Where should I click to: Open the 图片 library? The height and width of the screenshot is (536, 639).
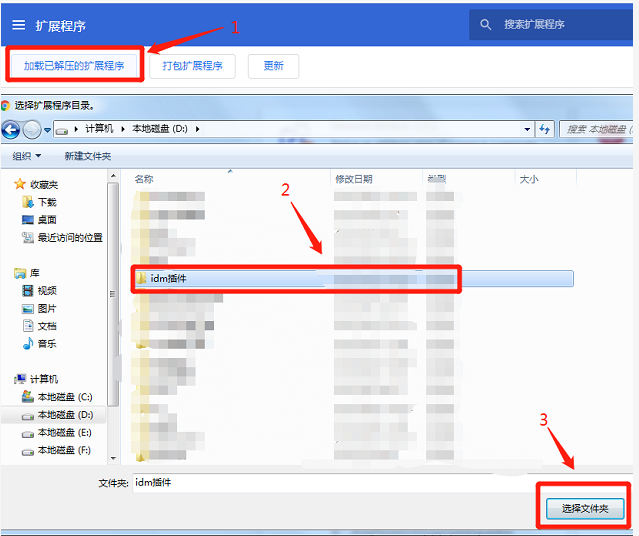pos(47,309)
